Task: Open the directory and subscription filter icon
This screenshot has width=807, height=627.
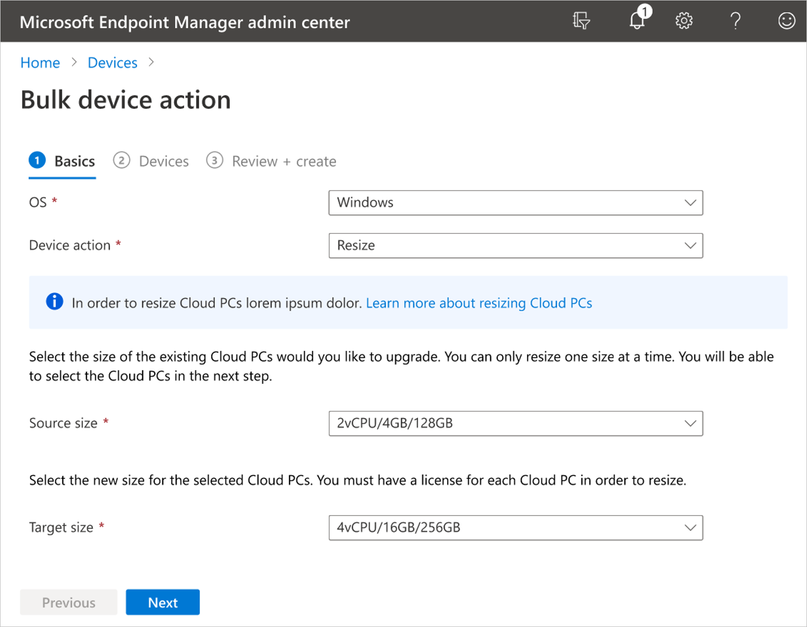Action: tap(582, 21)
